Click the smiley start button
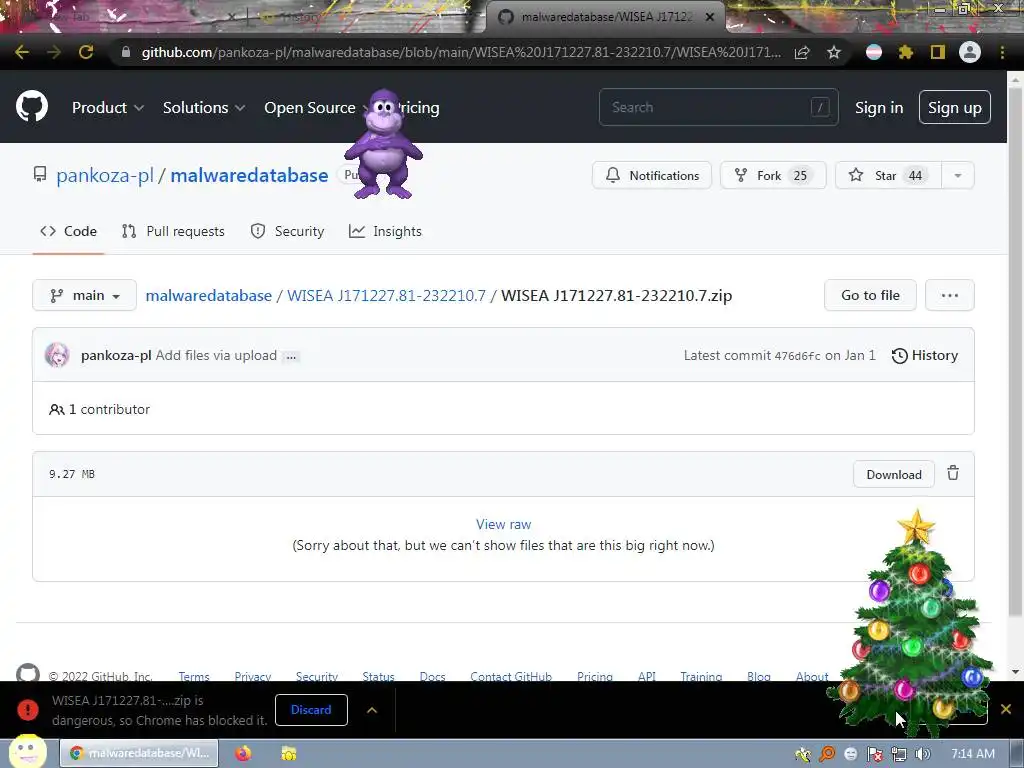This screenshot has height=768, width=1024. pyautogui.click(x=27, y=751)
